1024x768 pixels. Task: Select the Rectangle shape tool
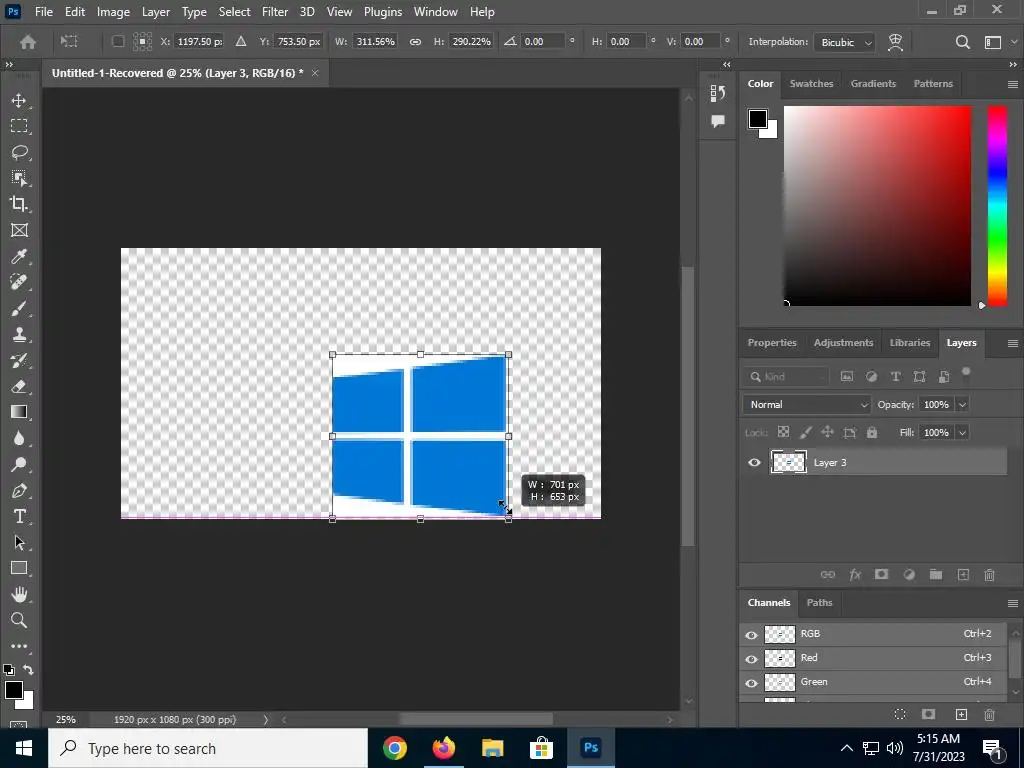tap(19, 568)
